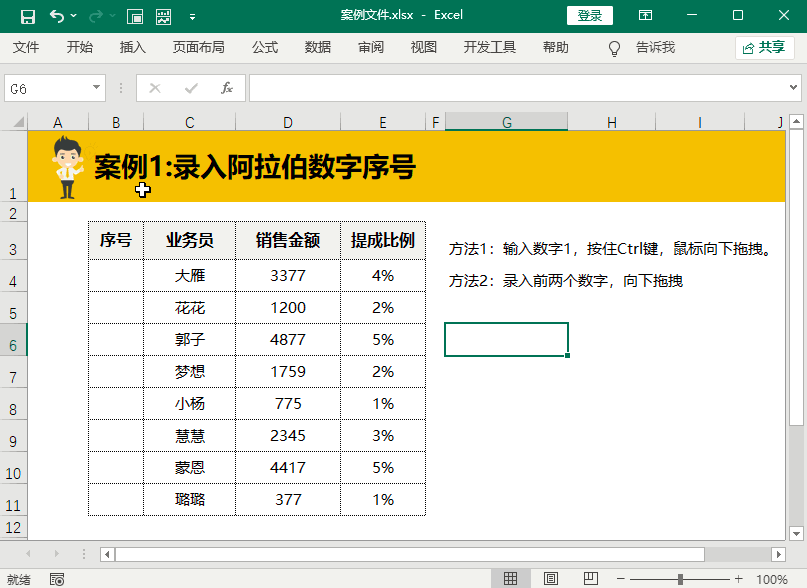Screen dimensions: 807x588
Task: Click the Insert Function fx icon
Action: click(x=227, y=88)
